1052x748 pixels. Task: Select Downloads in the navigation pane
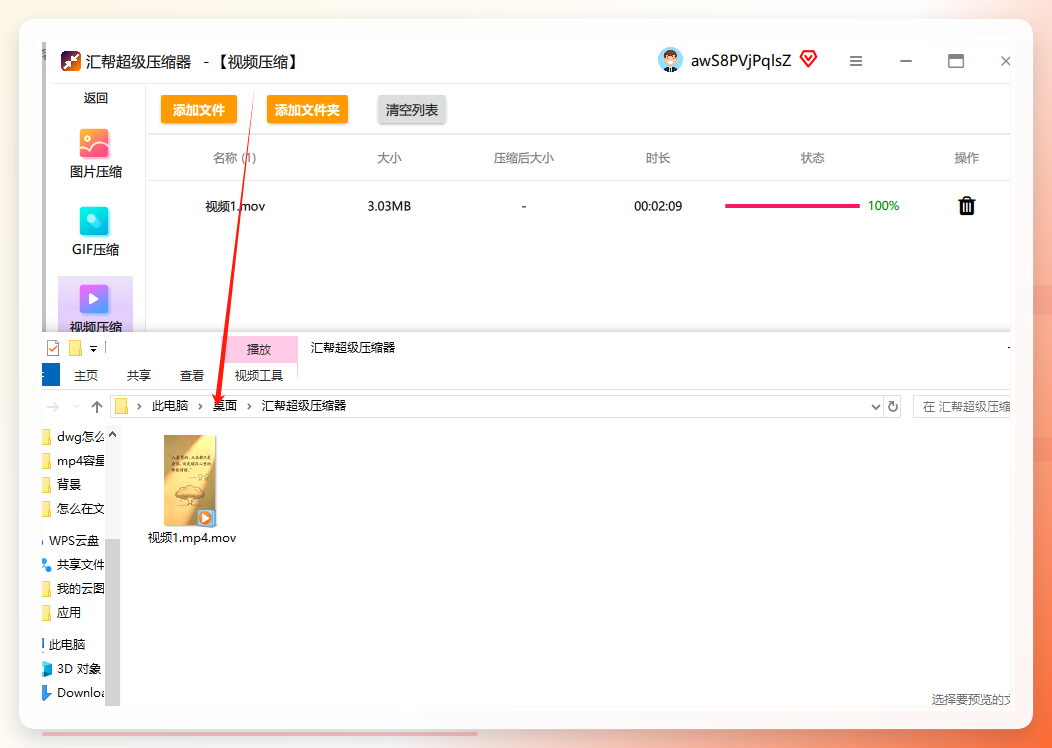coord(73,693)
